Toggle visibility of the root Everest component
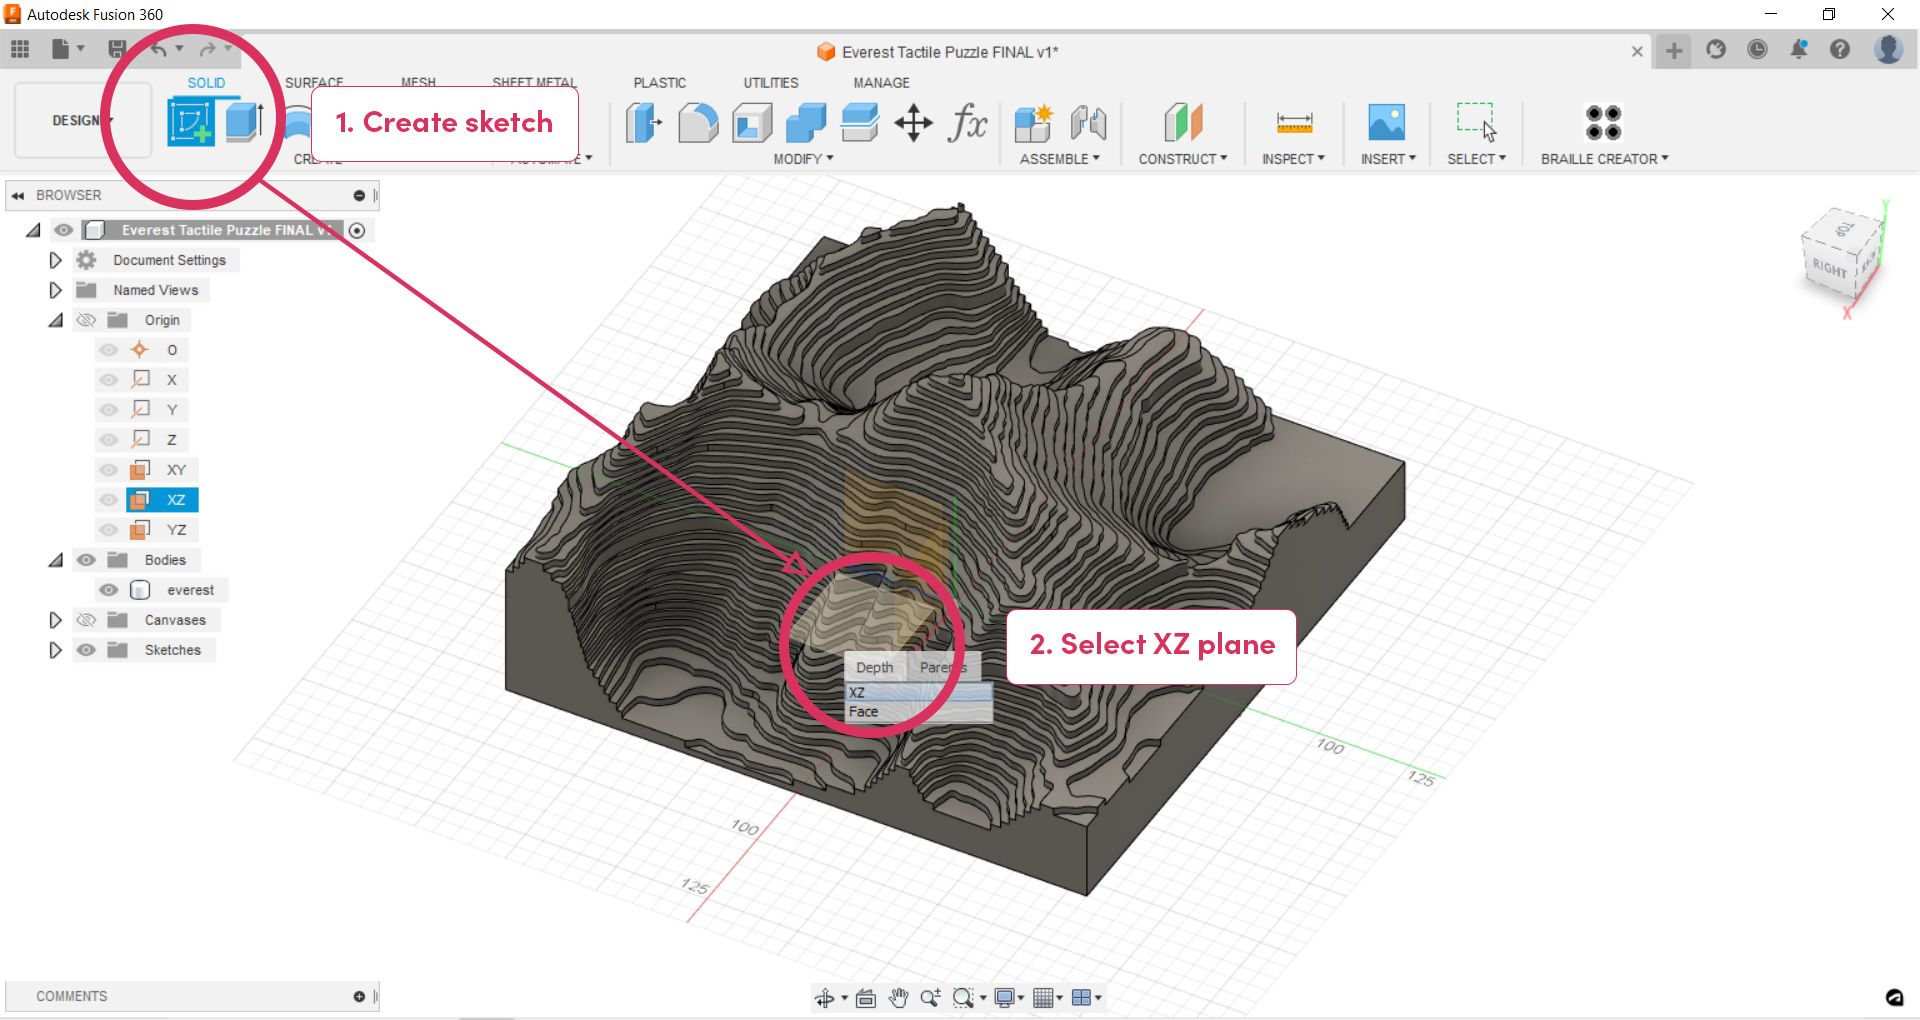The width and height of the screenshot is (1920, 1020). [64, 230]
